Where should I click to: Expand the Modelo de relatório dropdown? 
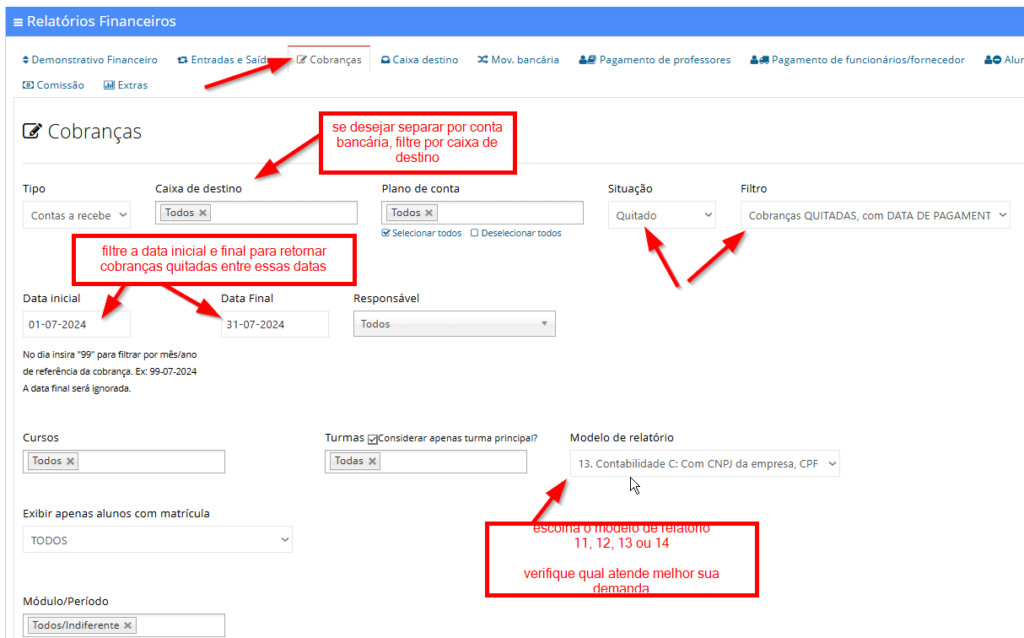pyautogui.click(x=704, y=463)
